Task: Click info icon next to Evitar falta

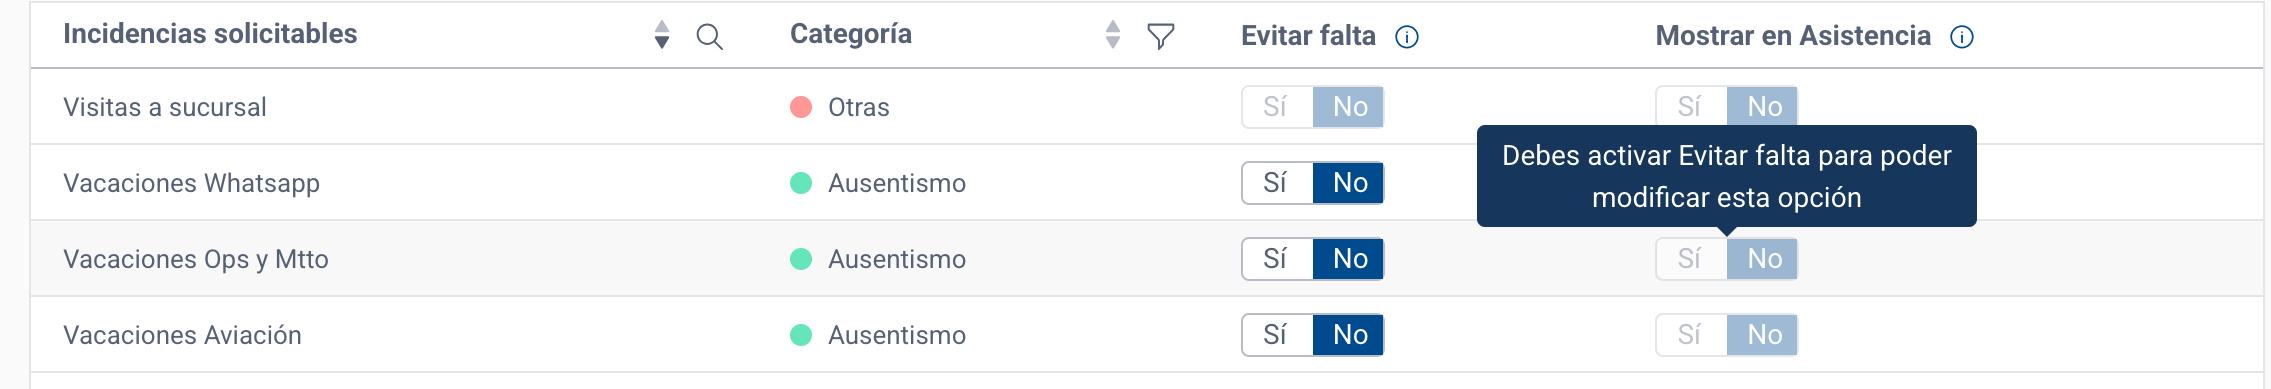Action: coord(1407,37)
